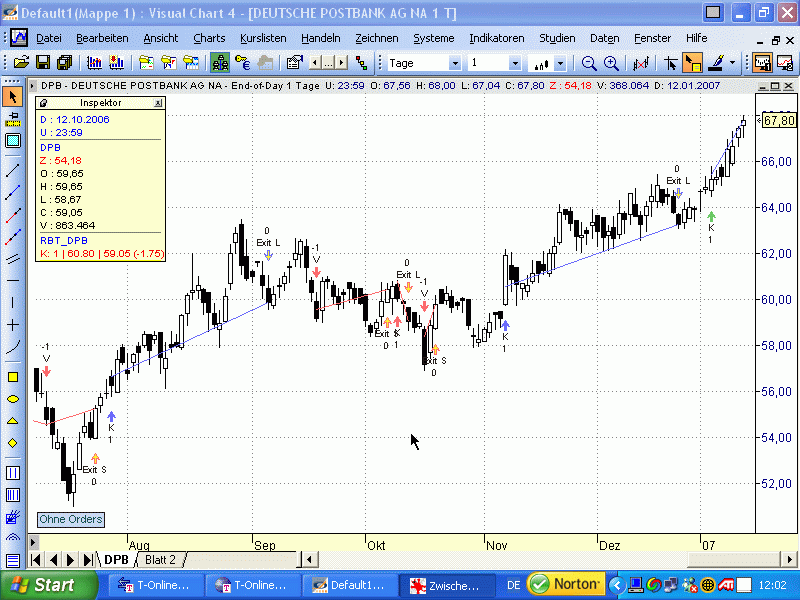Close the Inspektor panel
This screenshot has width=800, height=600.
pos(158,103)
